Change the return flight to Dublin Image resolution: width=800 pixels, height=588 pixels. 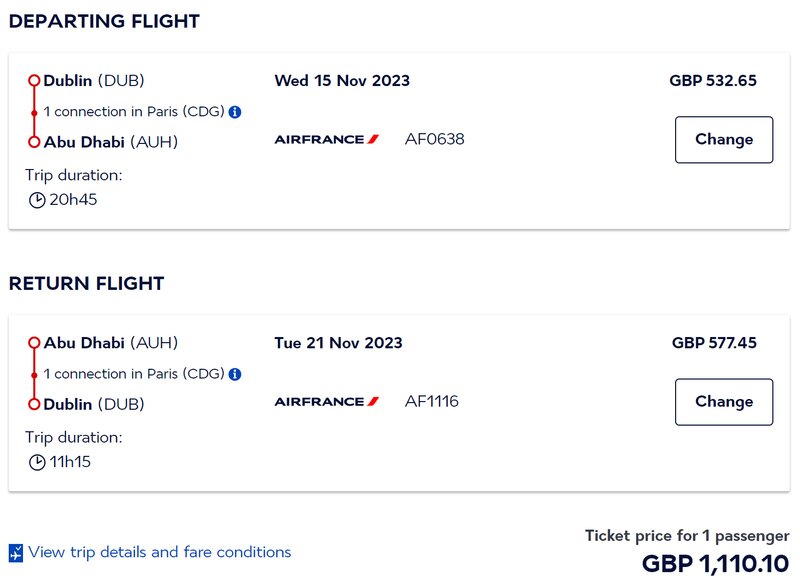[x=724, y=402]
